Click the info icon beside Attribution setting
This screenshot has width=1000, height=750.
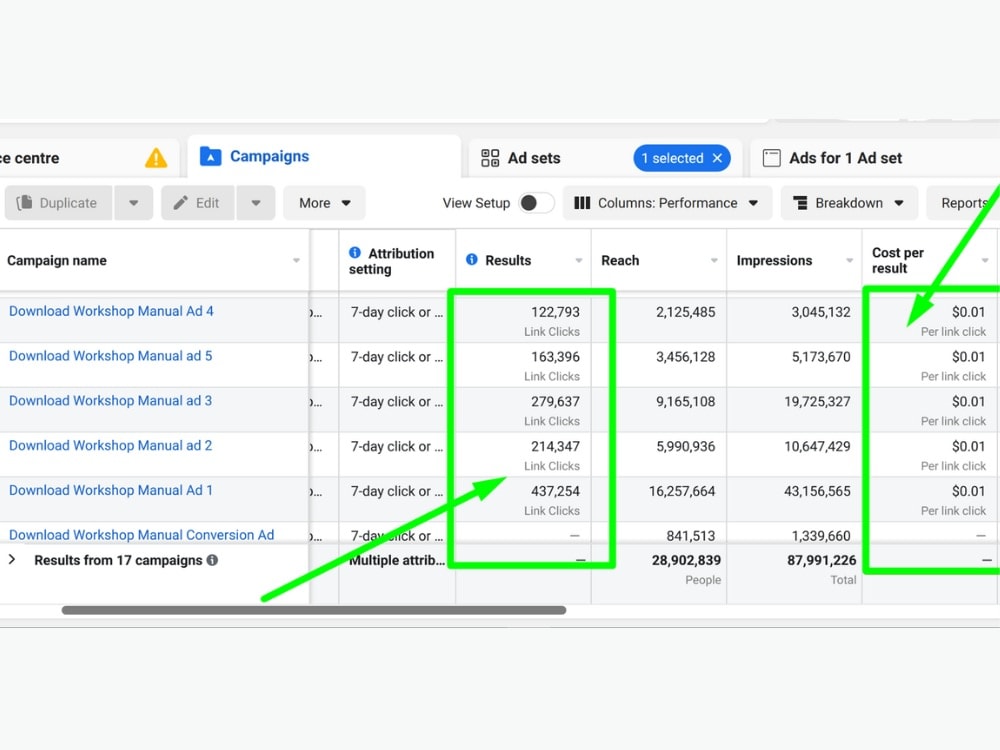[x=355, y=253]
